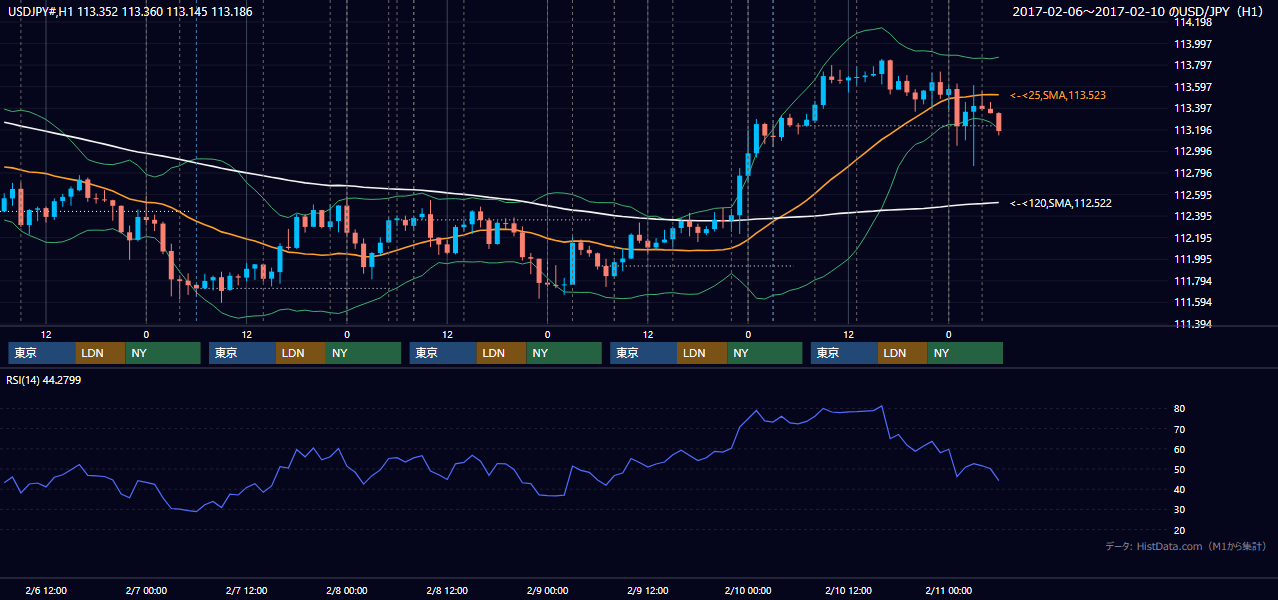Click the blue RSI line at its peak near 80
This screenshot has width=1278, height=600.
881,407
